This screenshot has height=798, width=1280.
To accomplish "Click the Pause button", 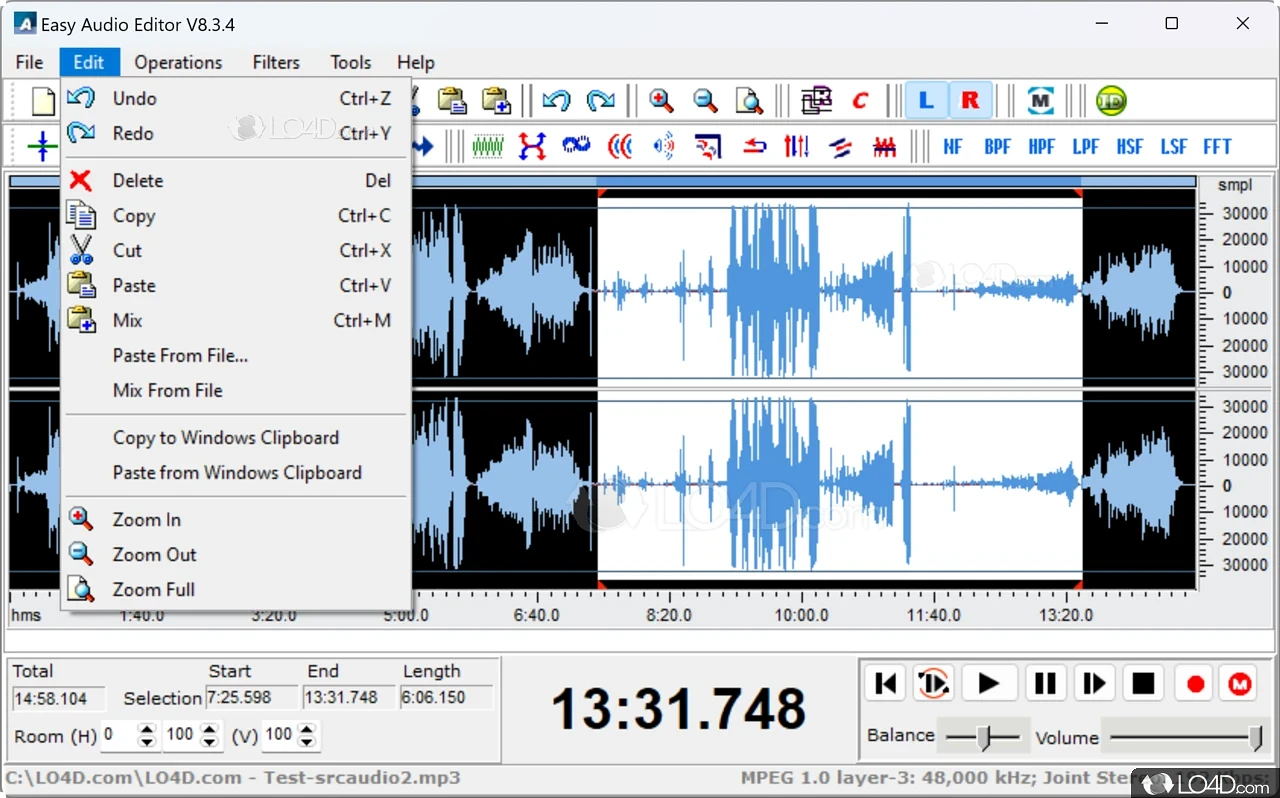I will [x=1045, y=684].
